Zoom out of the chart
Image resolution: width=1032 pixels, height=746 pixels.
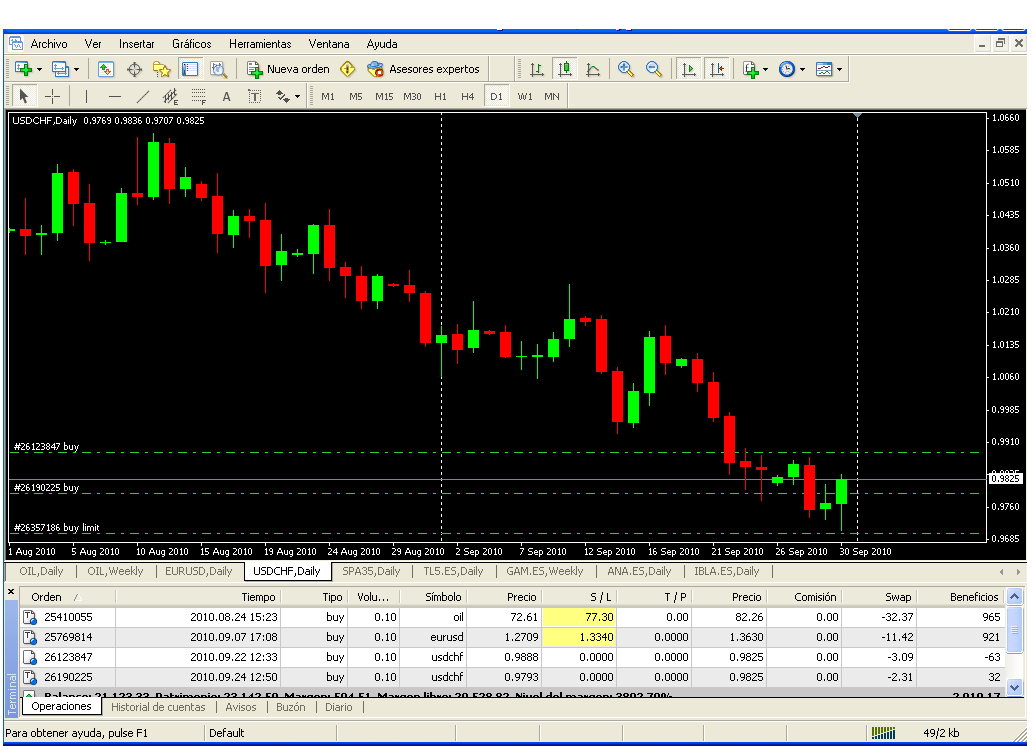[x=654, y=69]
